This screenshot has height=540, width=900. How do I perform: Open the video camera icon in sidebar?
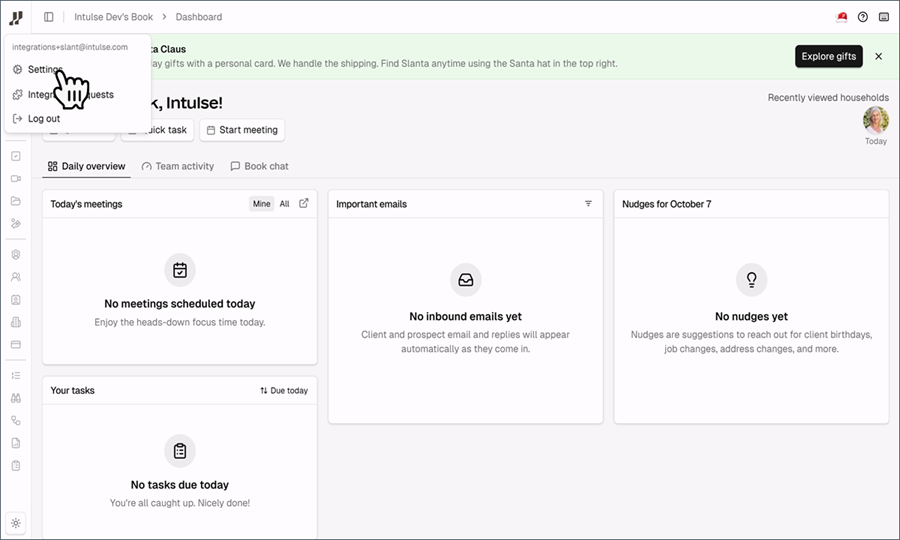(16, 178)
